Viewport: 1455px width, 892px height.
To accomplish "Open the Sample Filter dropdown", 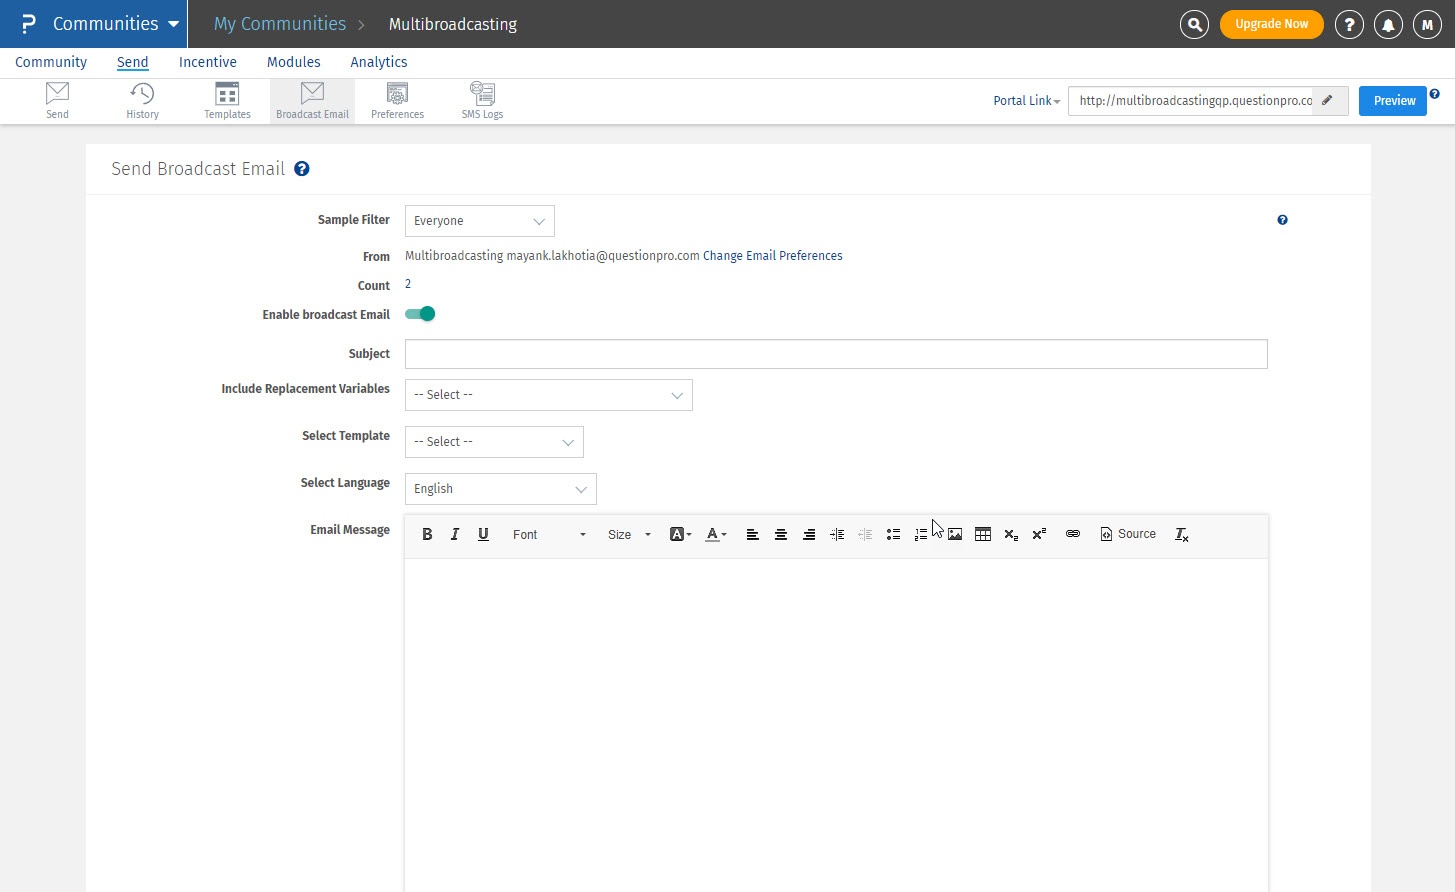I will pos(479,221).
